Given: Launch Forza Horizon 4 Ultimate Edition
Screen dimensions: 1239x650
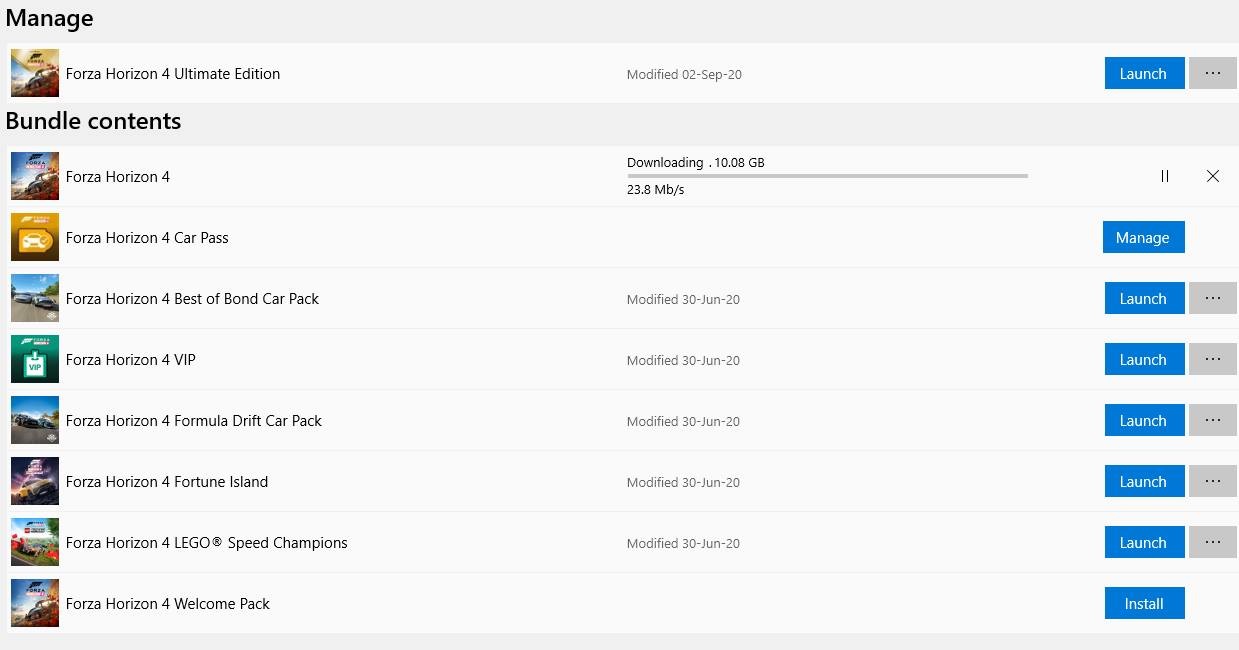Looking at the screenshot, I should (1144, 73).
